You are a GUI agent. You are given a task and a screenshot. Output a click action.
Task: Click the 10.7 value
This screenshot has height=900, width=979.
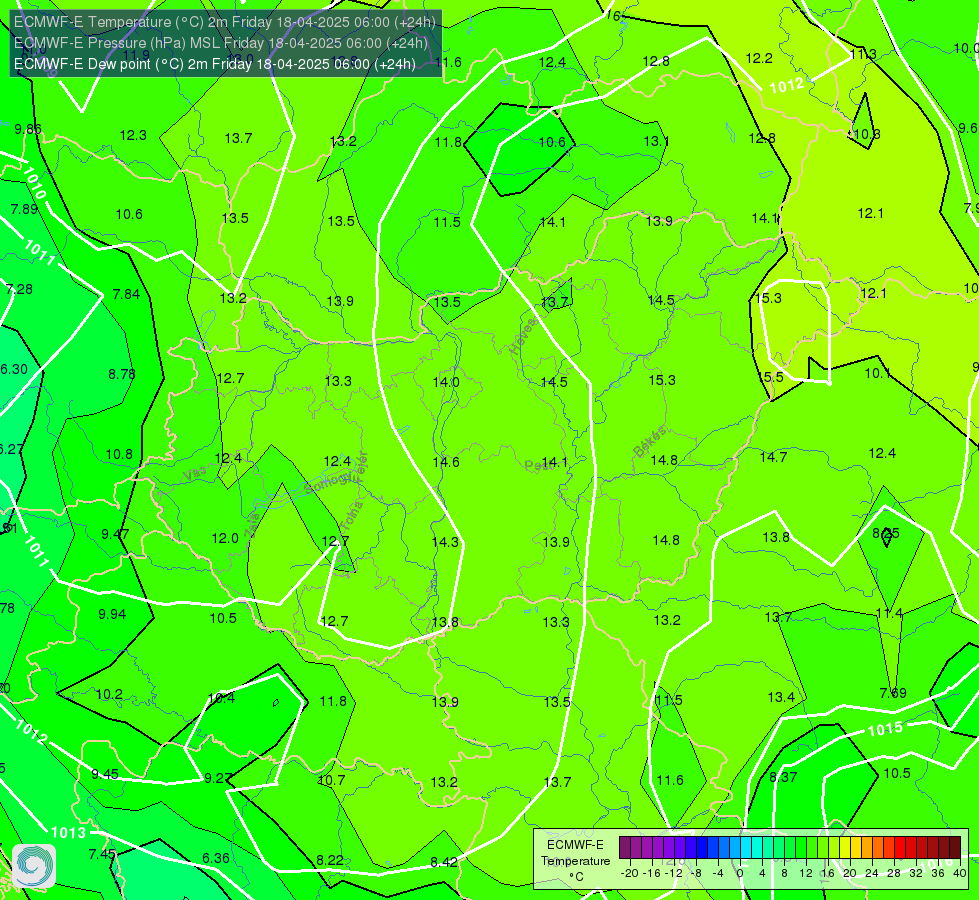click(x=331, y=780)
